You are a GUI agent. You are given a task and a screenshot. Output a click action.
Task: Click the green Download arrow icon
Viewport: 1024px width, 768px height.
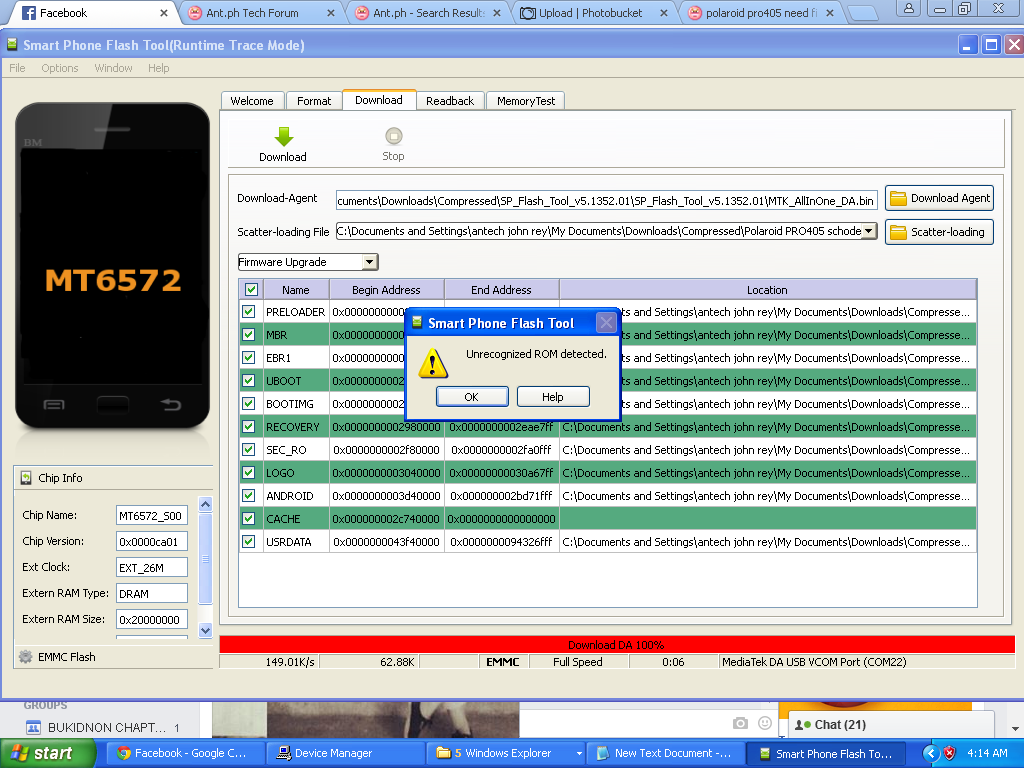pyautogui.click(x=283, y=136)
